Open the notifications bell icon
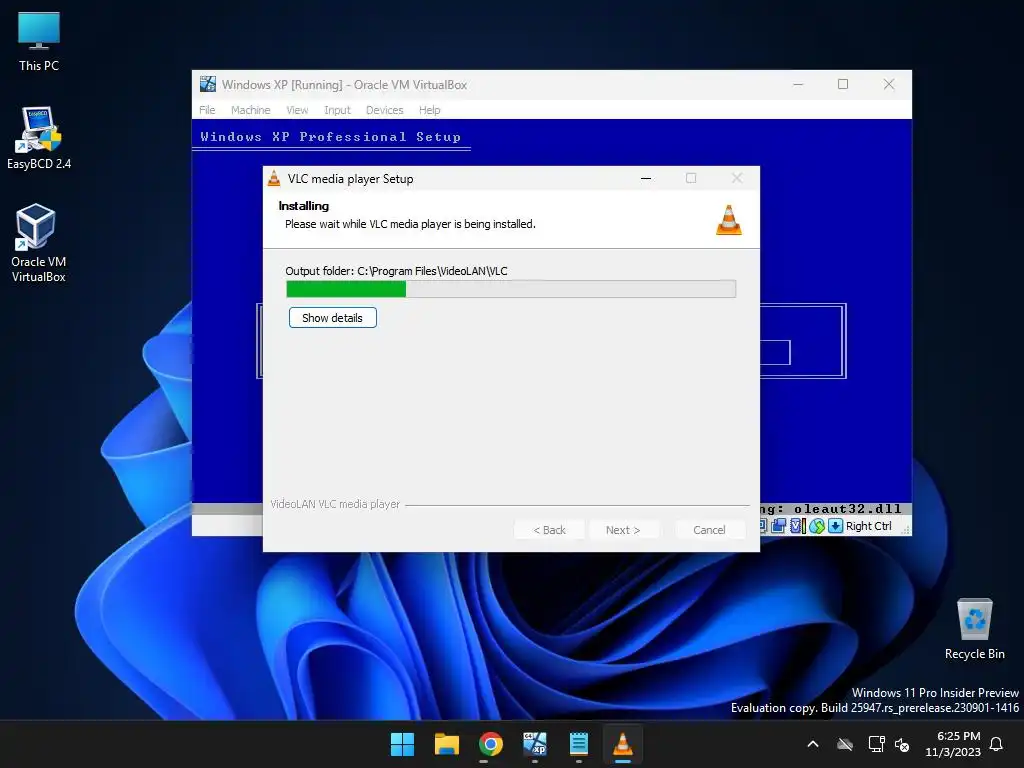1024x768 pixels. 997,744
